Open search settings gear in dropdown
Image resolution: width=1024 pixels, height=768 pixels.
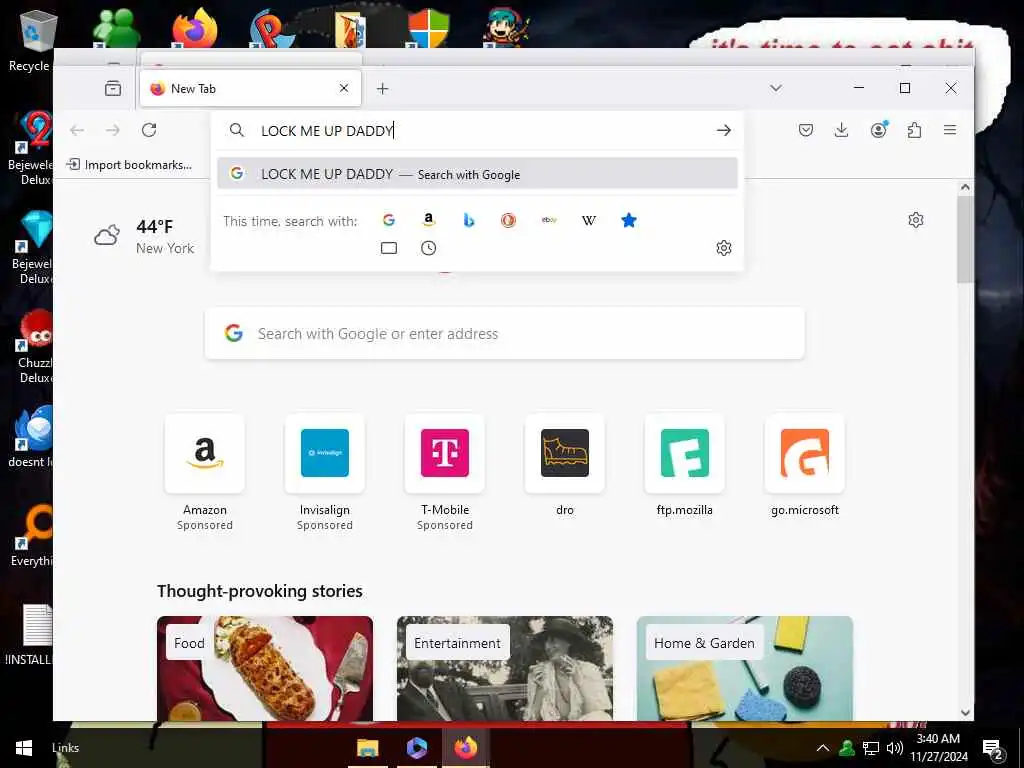point(724,248)
